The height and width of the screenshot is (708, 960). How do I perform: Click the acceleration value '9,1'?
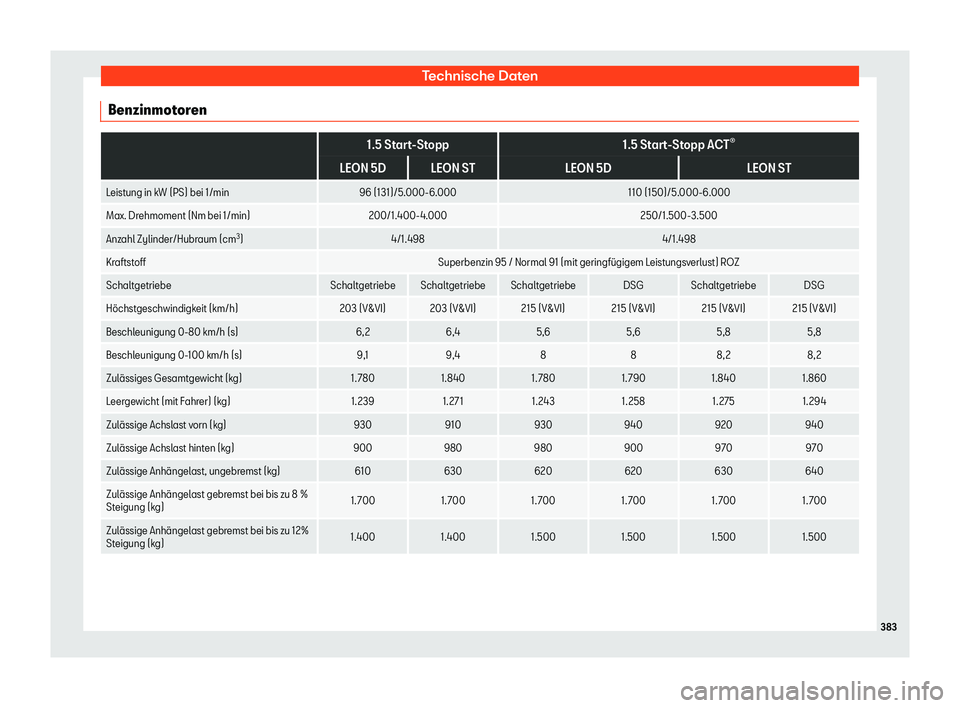tap(362, 355)
